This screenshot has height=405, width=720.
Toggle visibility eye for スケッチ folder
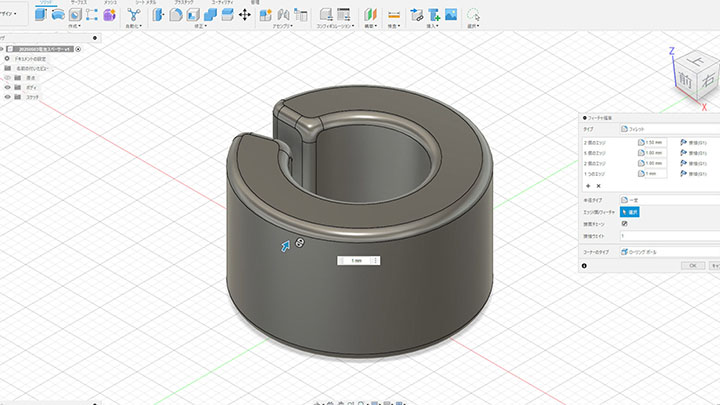[x=7, y=97]
